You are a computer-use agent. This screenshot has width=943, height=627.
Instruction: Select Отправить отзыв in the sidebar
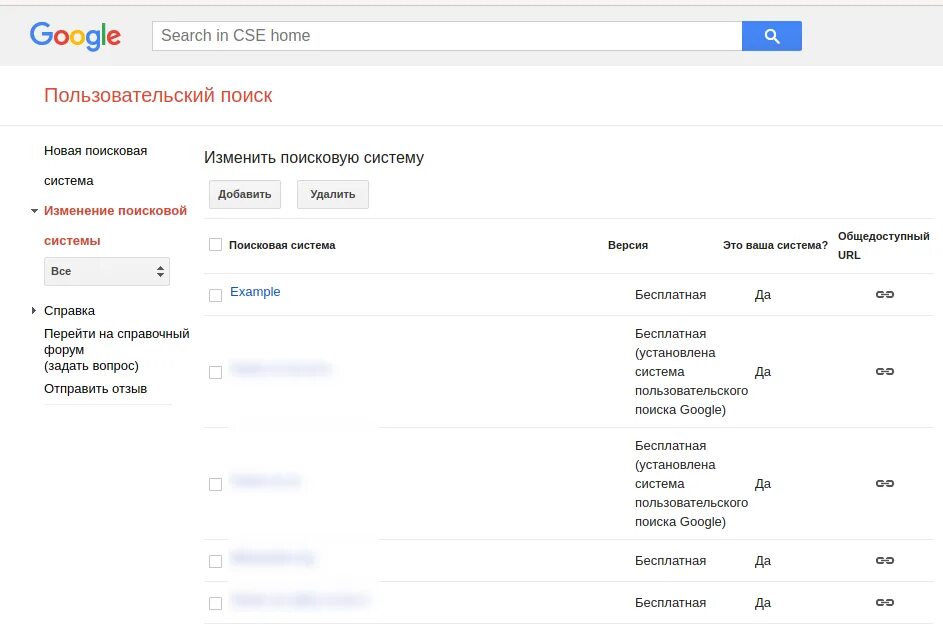pyautogui.click(x=95, y=389)
